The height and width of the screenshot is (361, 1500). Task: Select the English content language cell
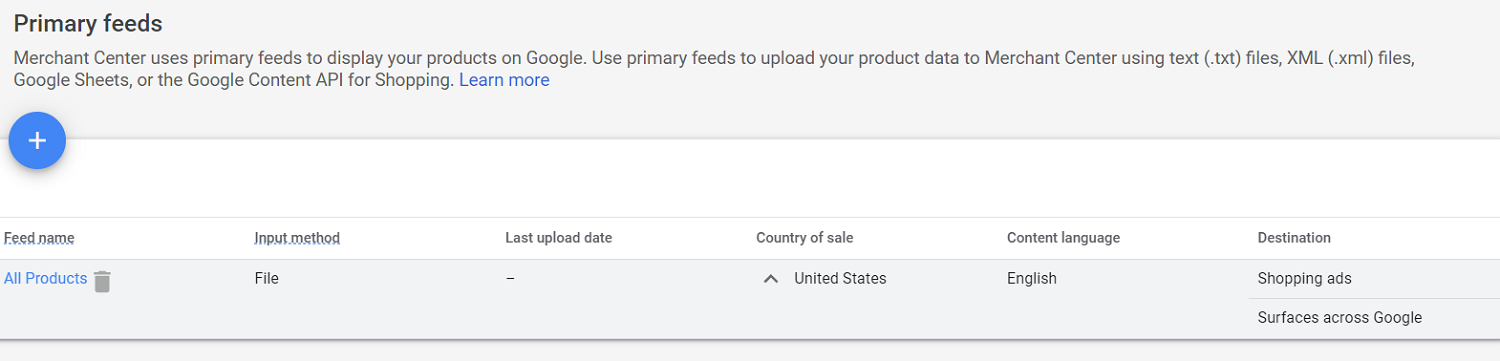1032,279
